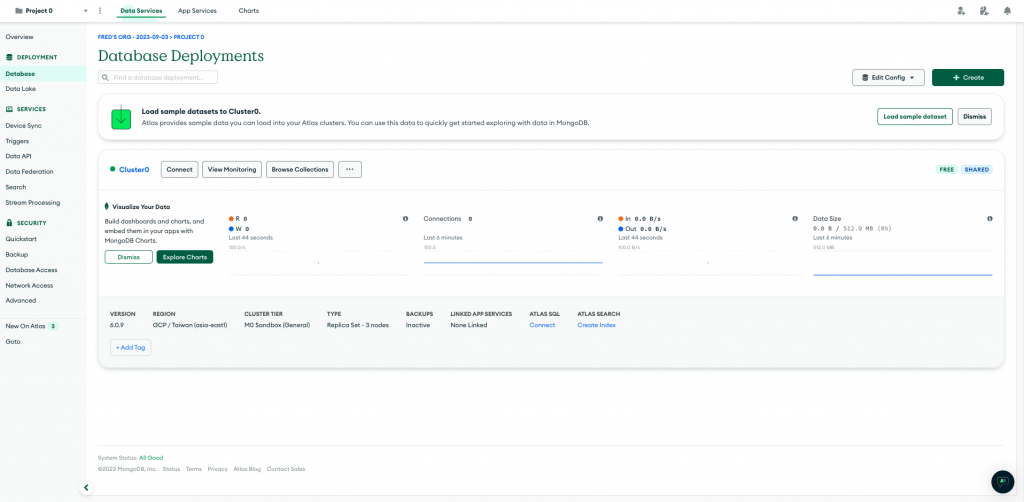Click the System Status All Good link
The height and width of the screenshot is (502, 1024).
click(x=151, y=458)
